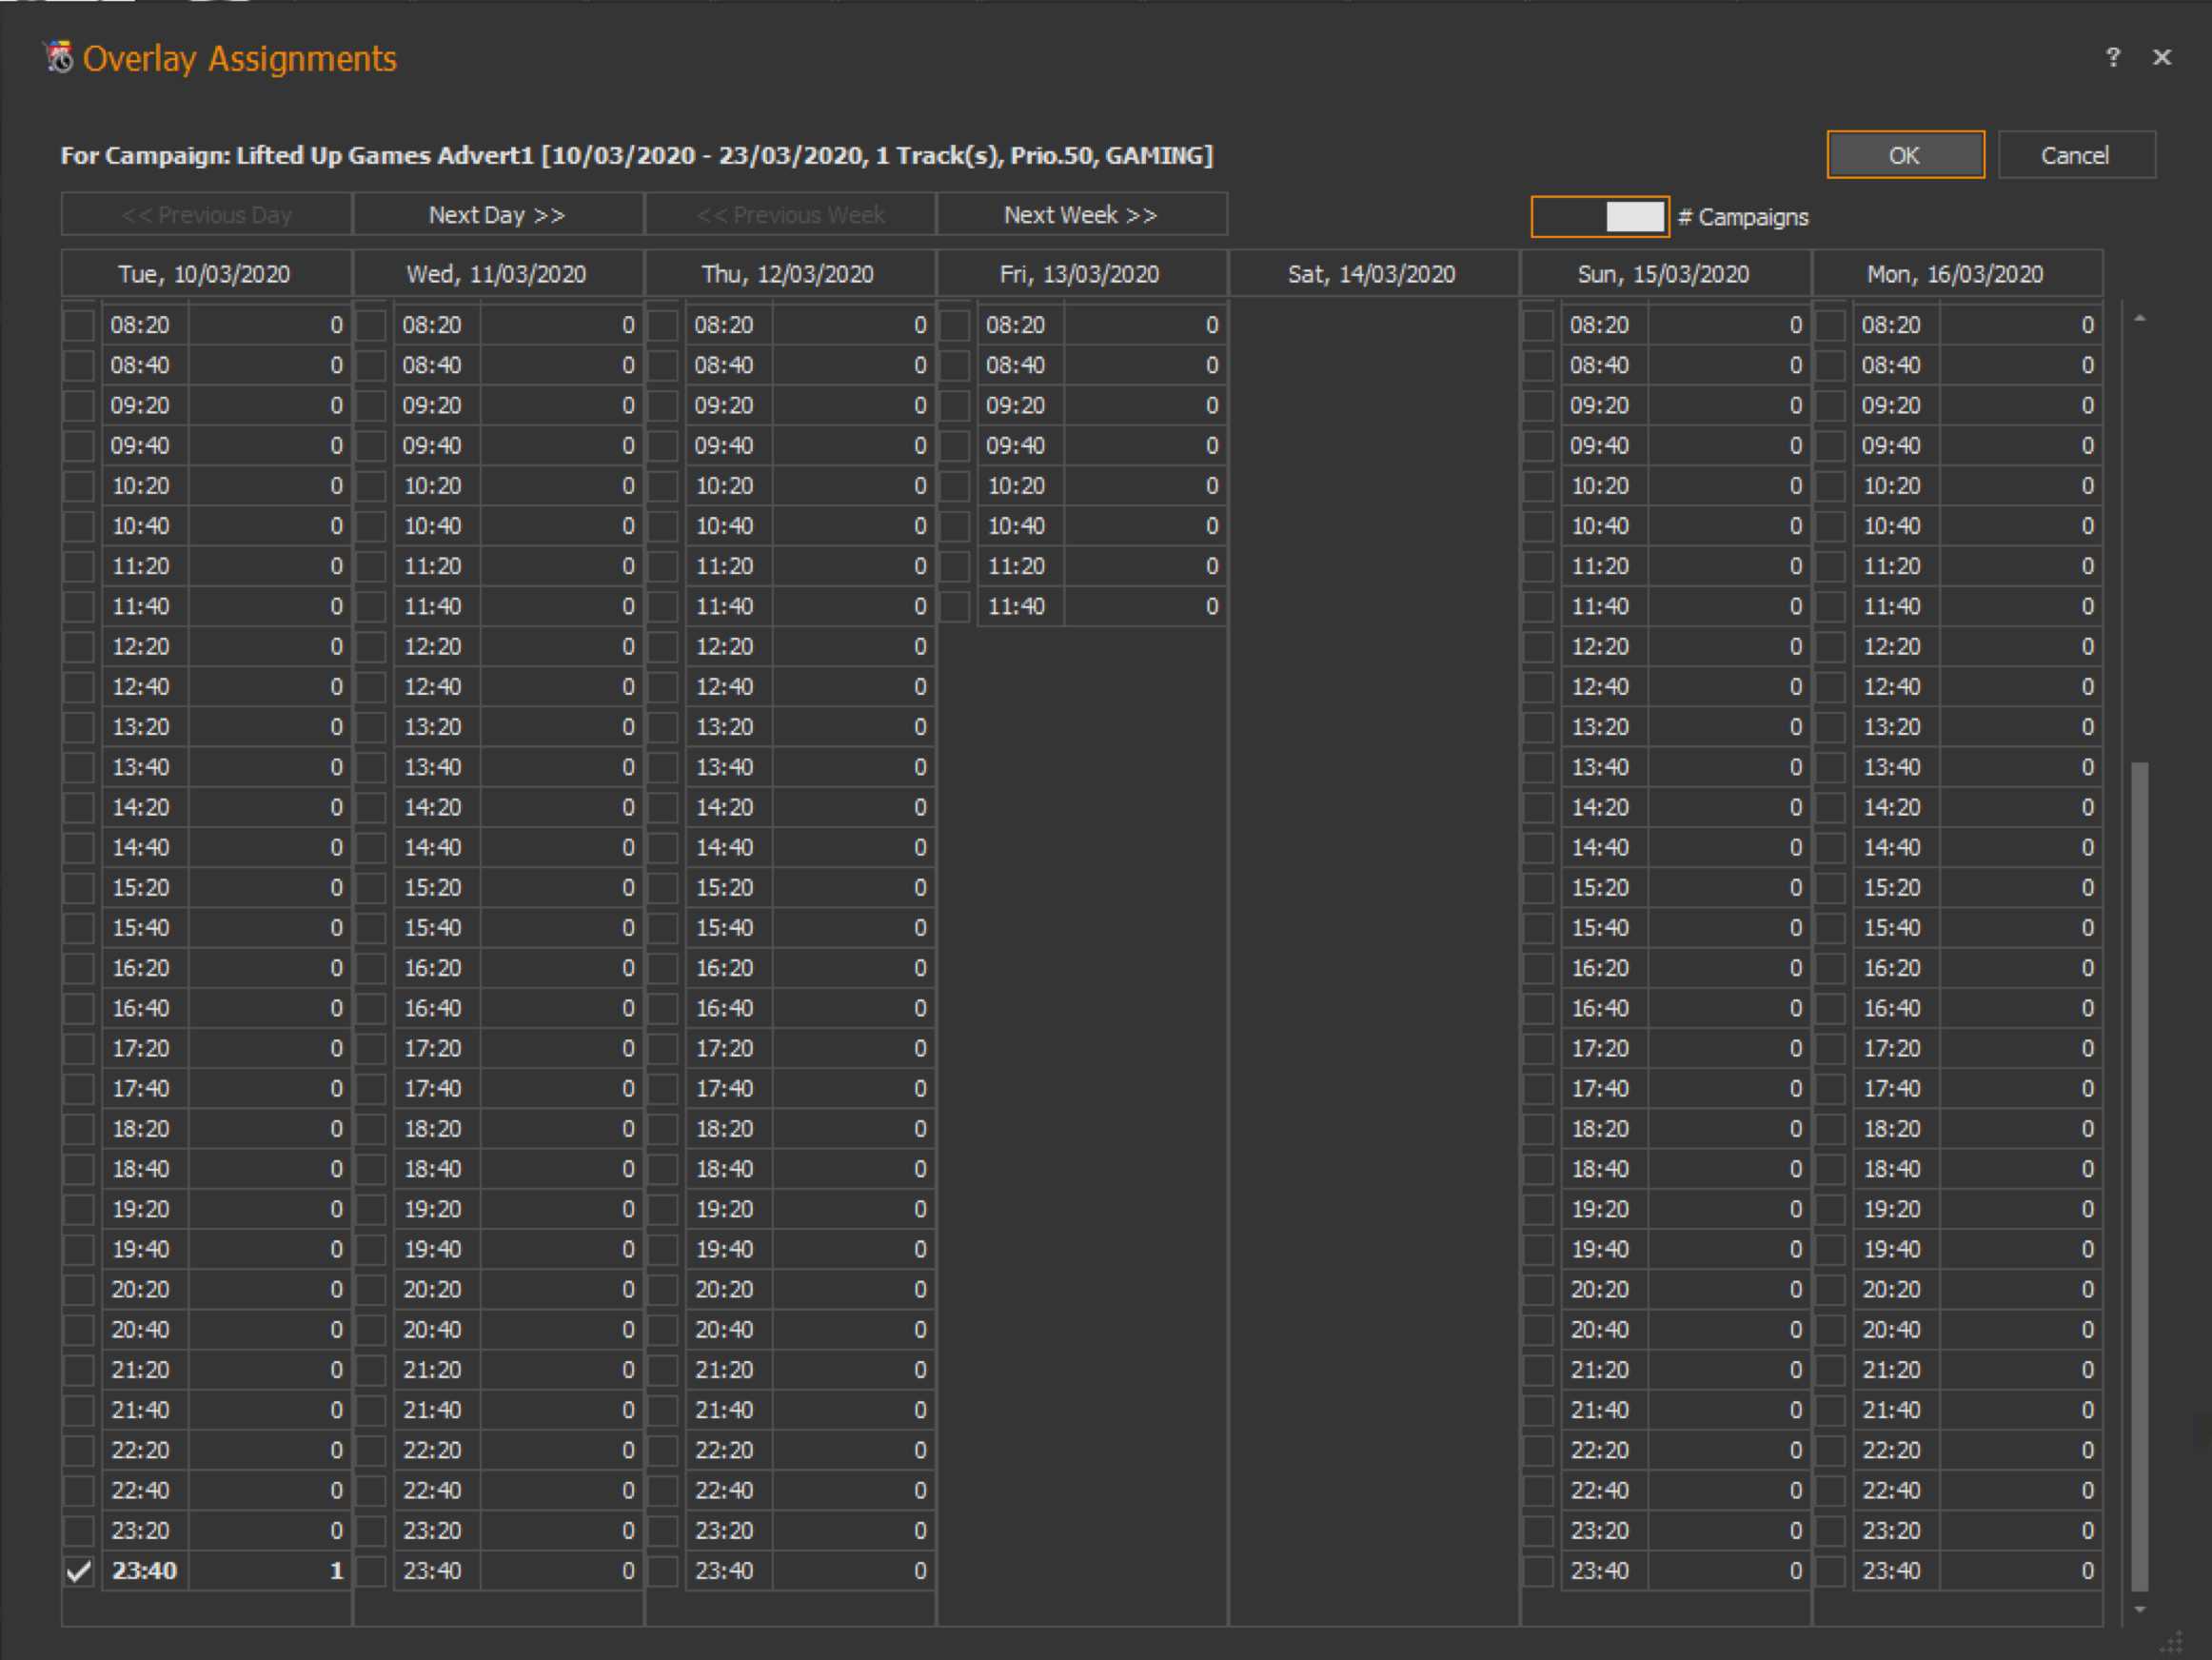Select the Wed, 11/03/2020 column header
Viewport: 2212px width, 1660px height.
[x=497, y=274]
